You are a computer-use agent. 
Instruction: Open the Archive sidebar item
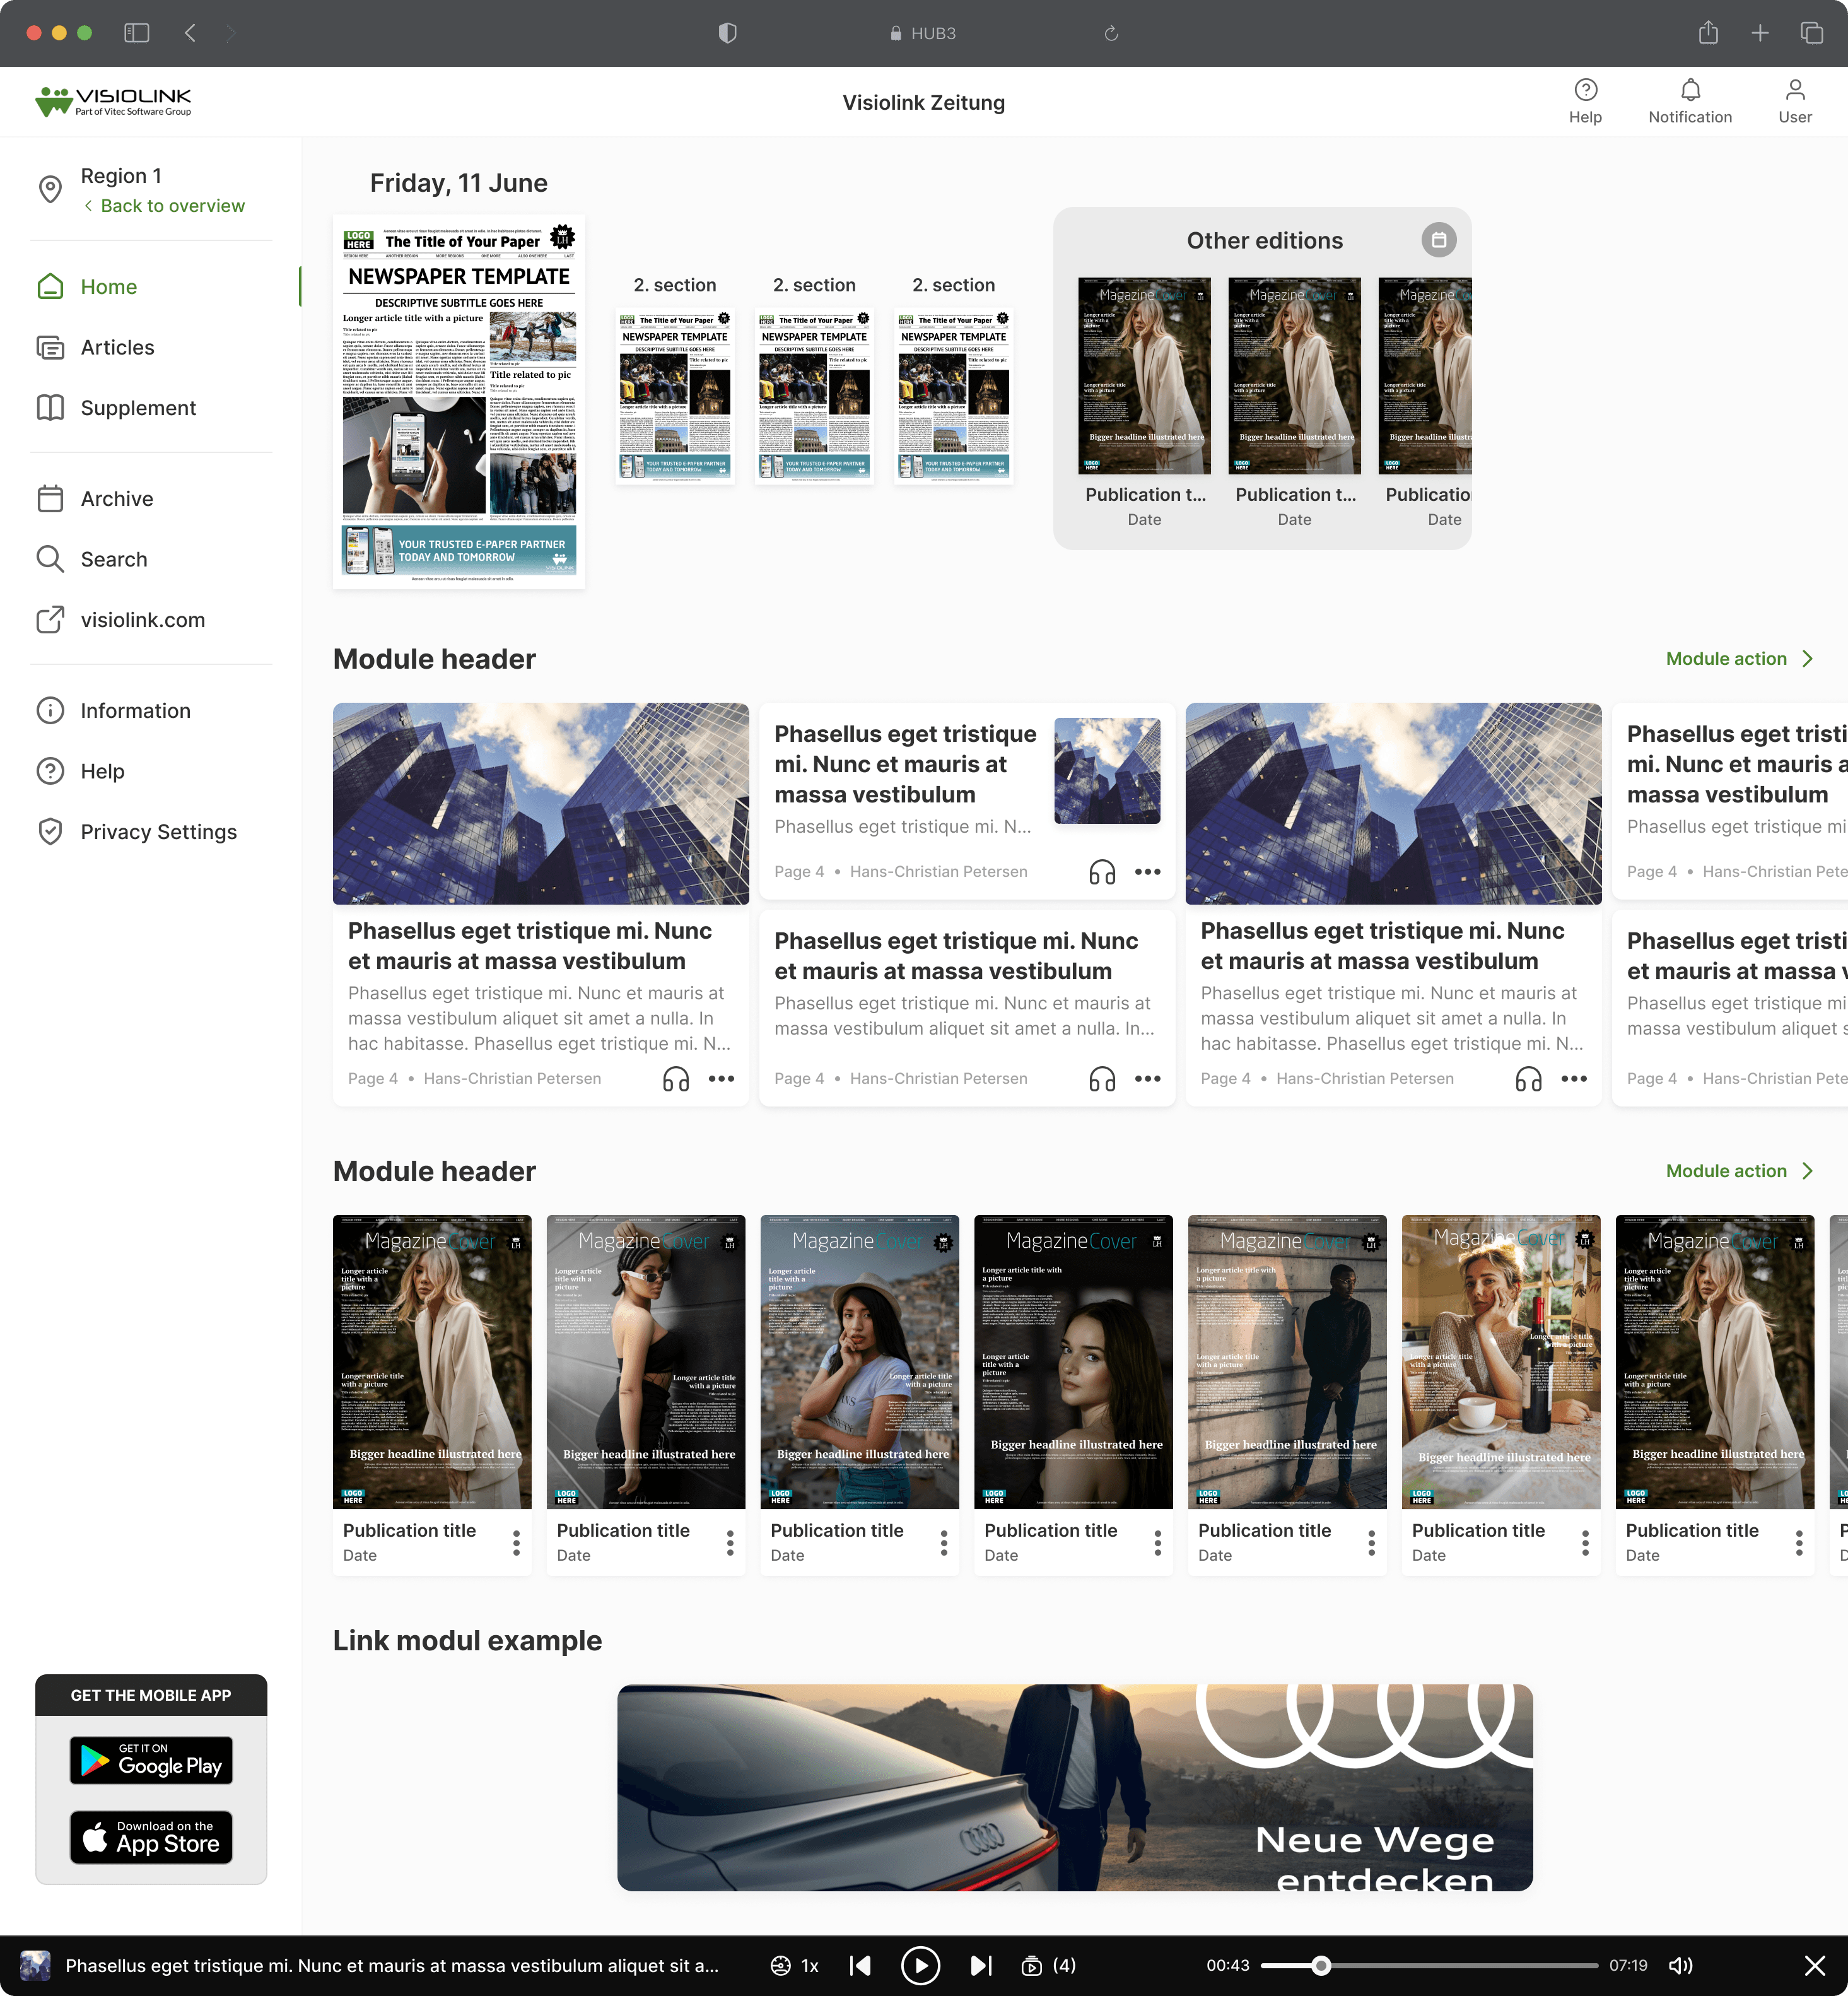117,499
